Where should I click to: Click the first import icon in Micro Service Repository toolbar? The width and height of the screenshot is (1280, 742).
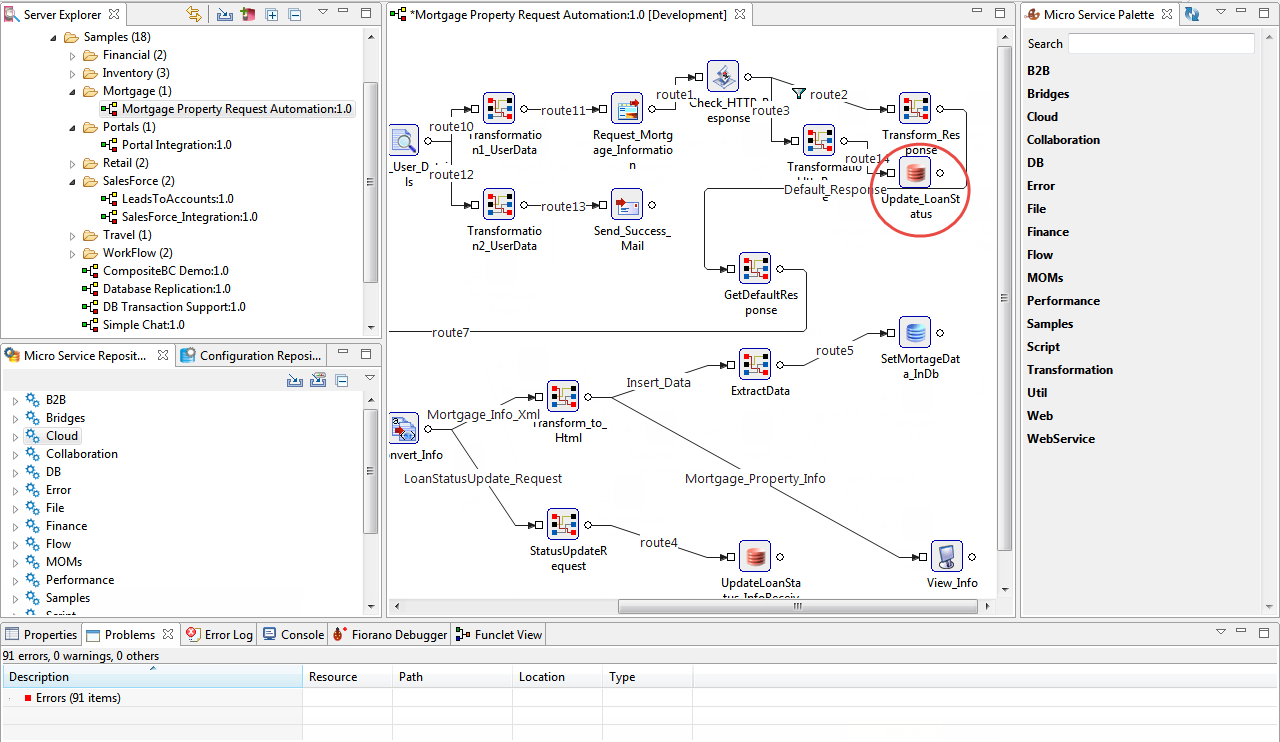(295, 380)
